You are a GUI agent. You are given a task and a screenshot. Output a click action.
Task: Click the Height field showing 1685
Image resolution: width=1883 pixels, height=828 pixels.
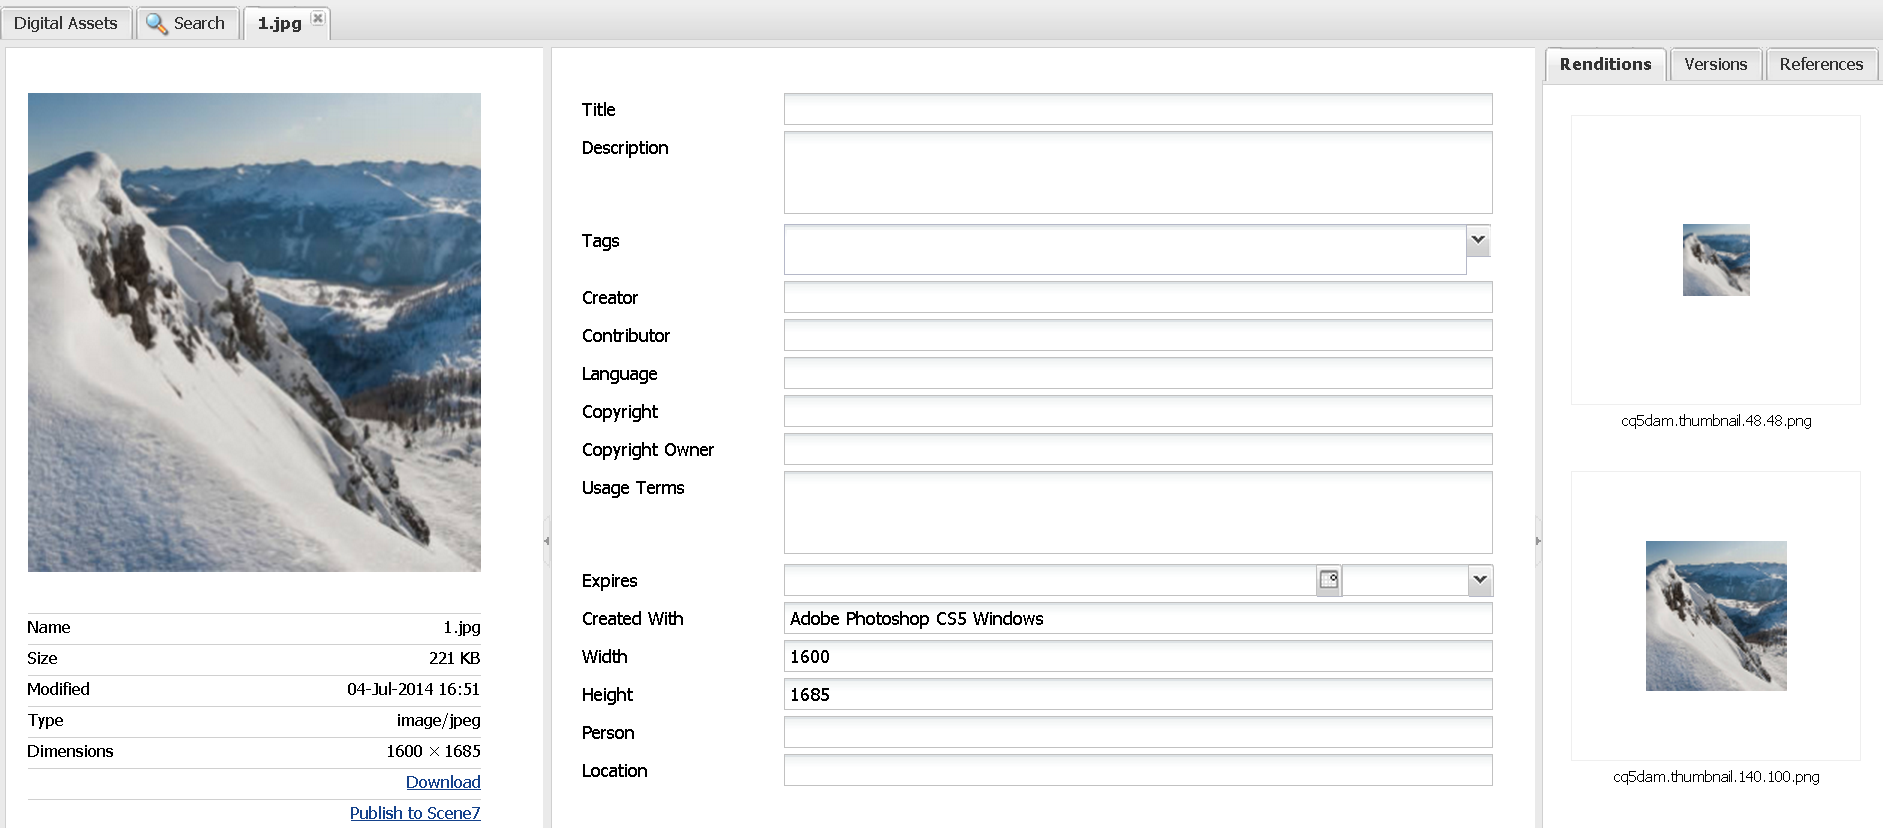click(1138, 694)
